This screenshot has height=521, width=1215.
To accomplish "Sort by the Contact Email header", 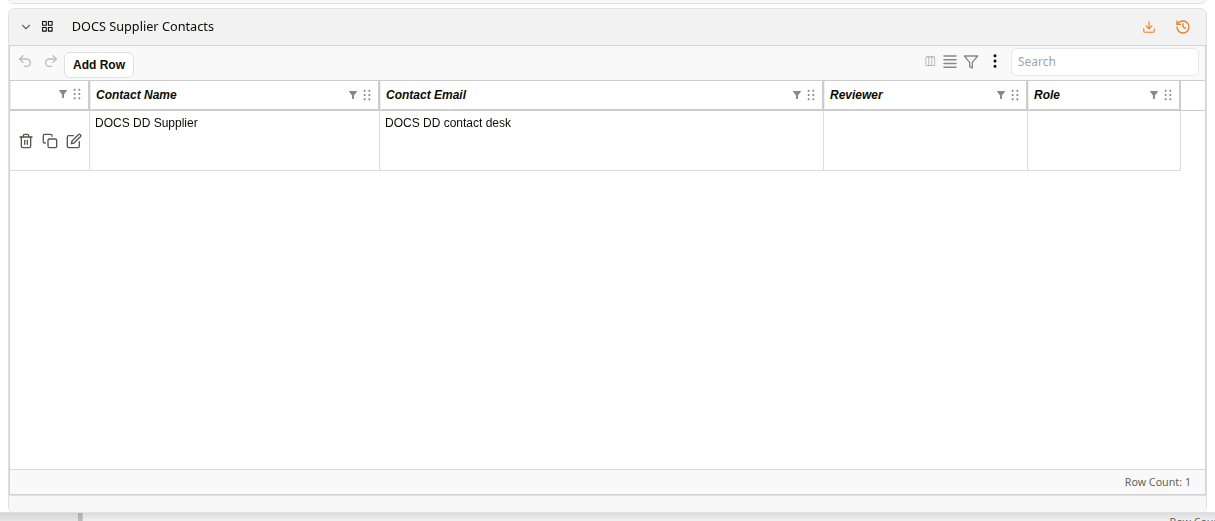I will pyautogui.click(x=426, y=95).
